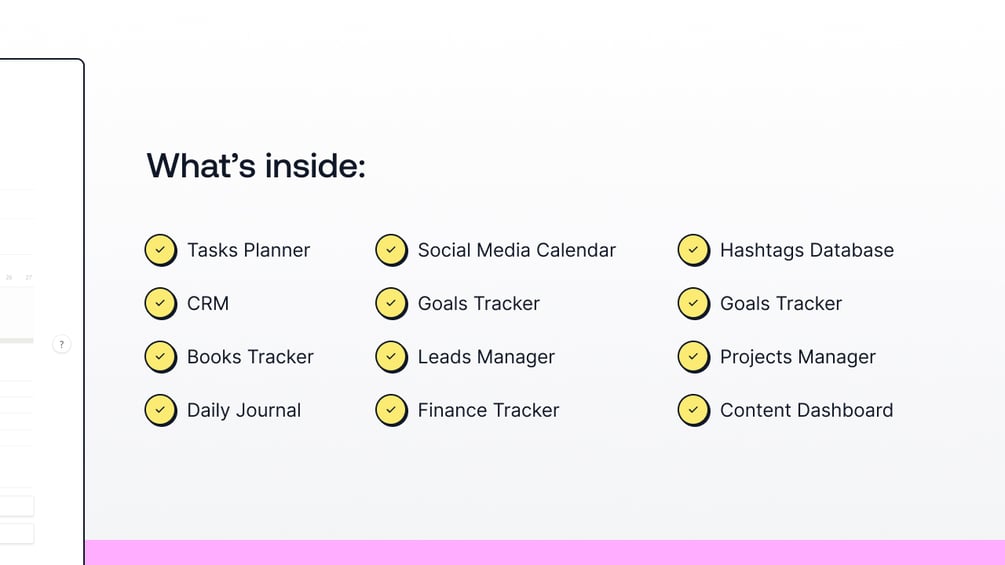
Task: Click the check icon beside Daily Journal
Action: (x=161, y=410)
